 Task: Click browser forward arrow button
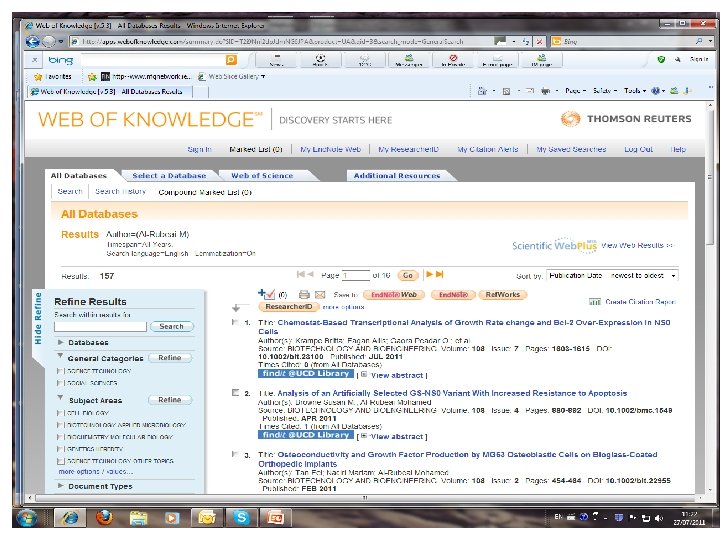click(x=49, y=41)
